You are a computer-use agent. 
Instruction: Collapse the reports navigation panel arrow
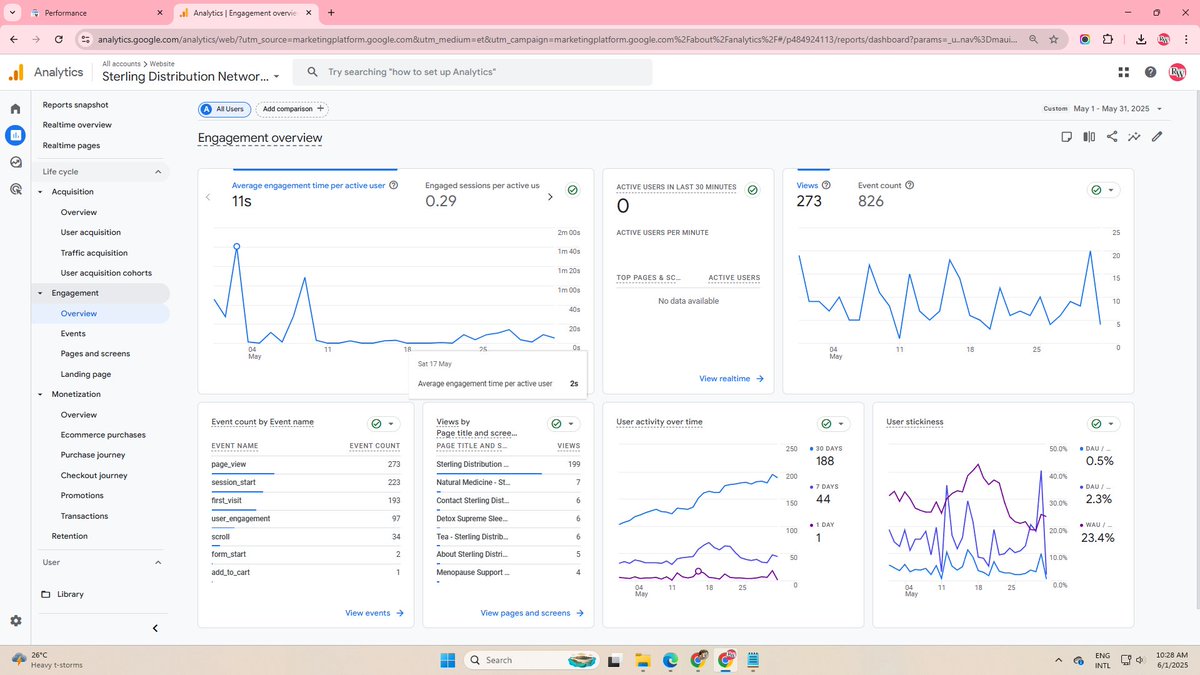pyautogui.click(x=155, y=628)
